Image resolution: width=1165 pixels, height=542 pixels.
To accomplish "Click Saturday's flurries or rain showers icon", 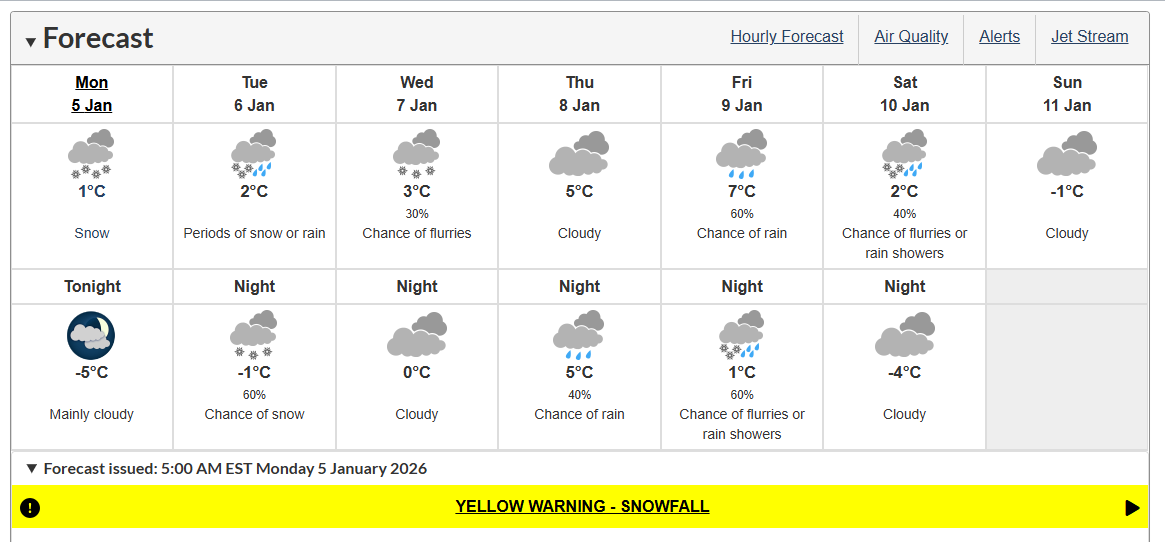I will click(904, 153).
